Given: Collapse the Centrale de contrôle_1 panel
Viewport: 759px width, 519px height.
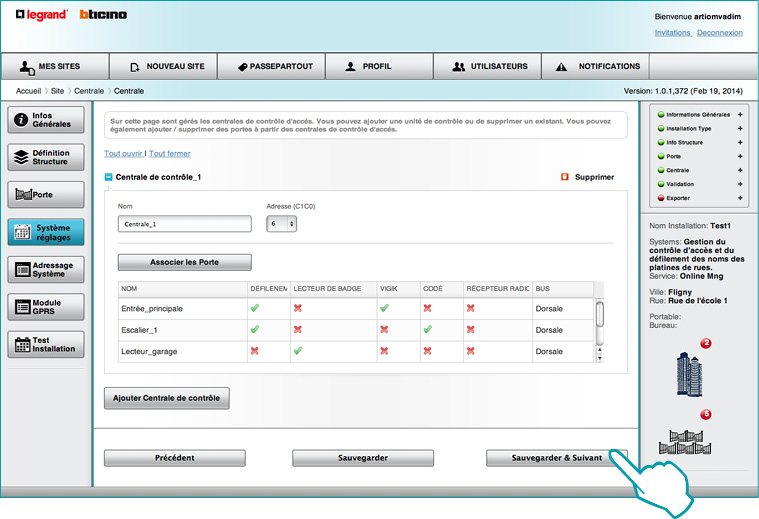Looking at the screenshot, I should click(109, 177).
